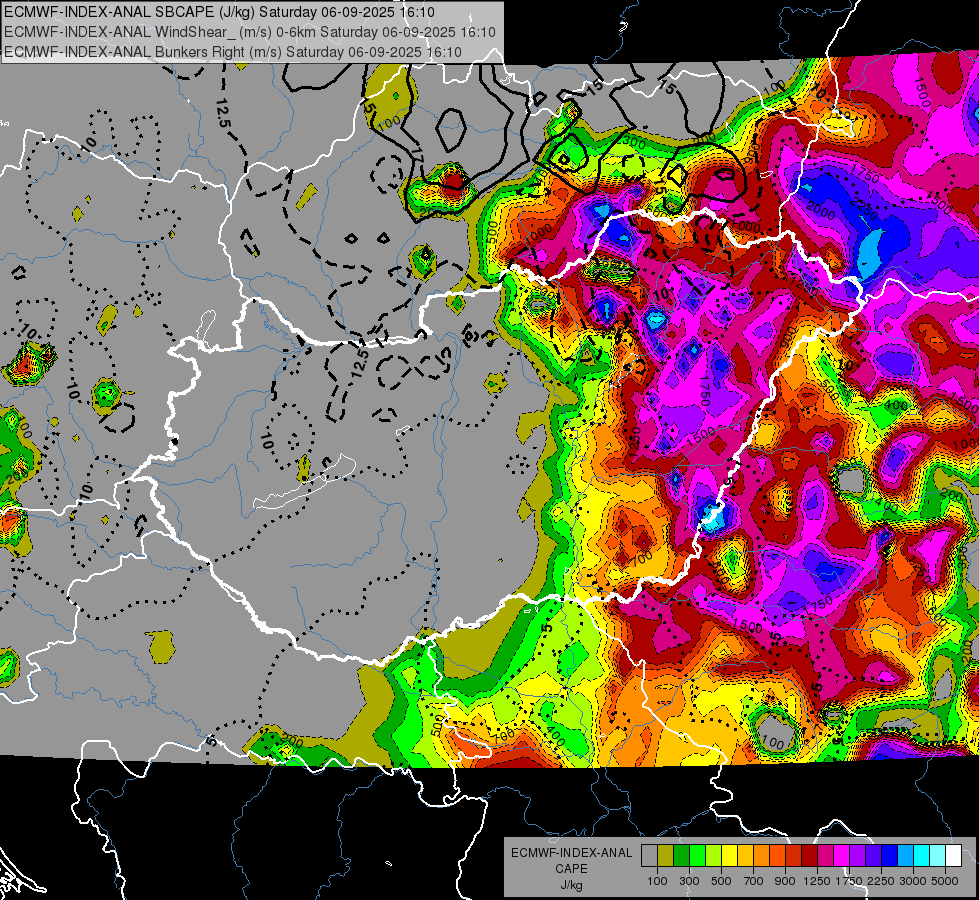Select the pale cyan swatch left of 5000
Viewport: 979px width, 900px height.
[x=938, y=856]
